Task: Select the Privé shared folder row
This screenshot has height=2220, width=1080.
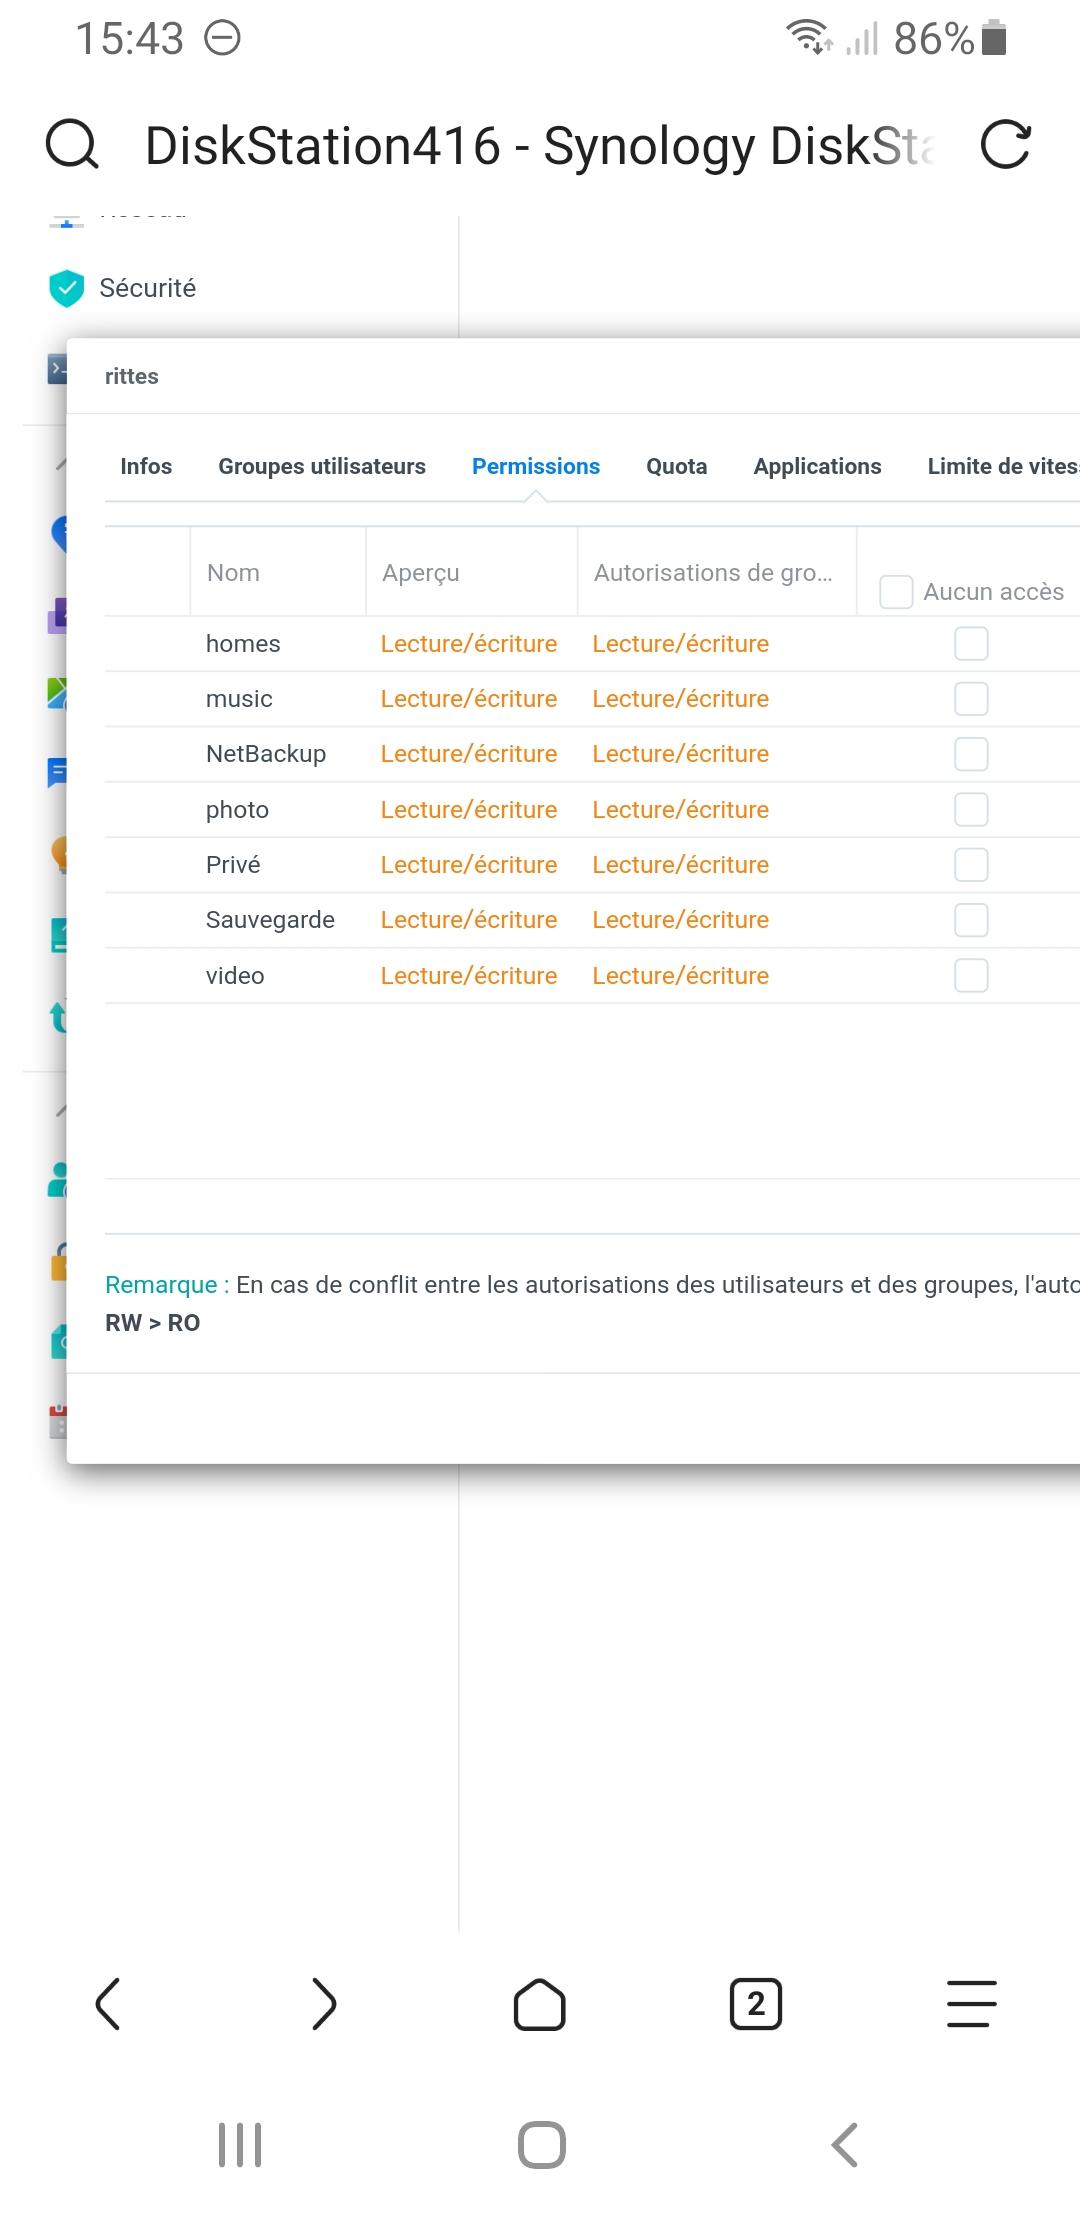Action: pyautogui.click(x=592, y=865)
